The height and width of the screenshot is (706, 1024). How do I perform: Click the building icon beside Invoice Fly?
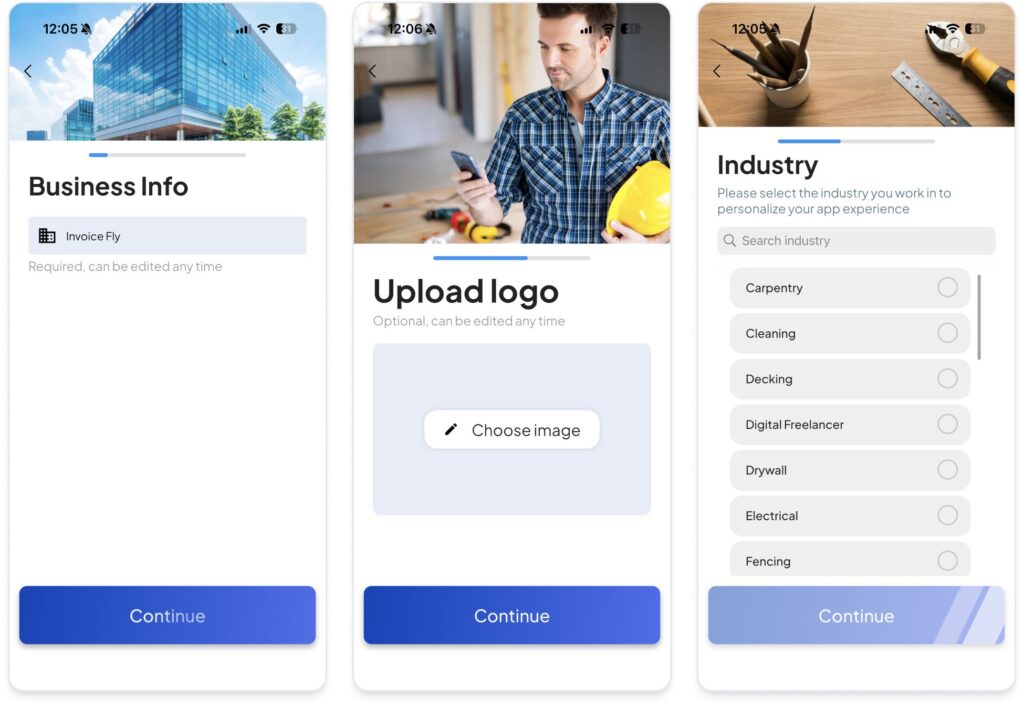[x=47, y=236]
